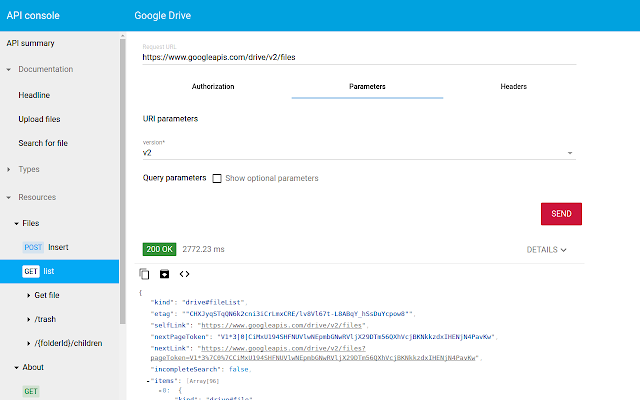Open the Upload files documentation page
640x400 pixels.
[x=39, y=119]
